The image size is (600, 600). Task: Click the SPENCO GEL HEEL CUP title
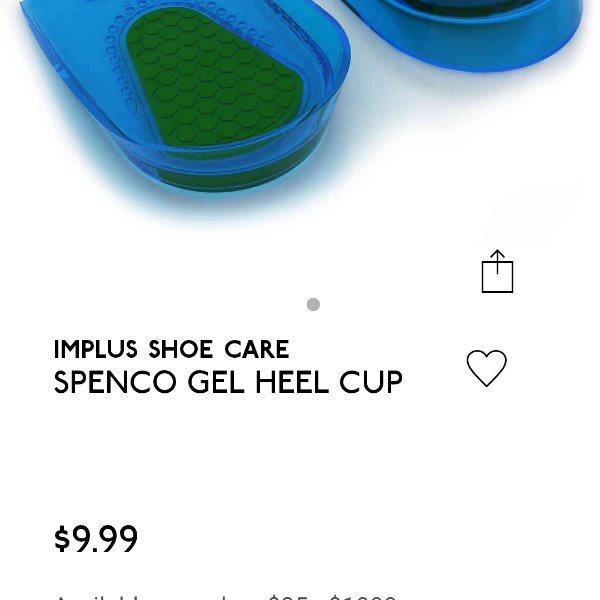(228, 382)
